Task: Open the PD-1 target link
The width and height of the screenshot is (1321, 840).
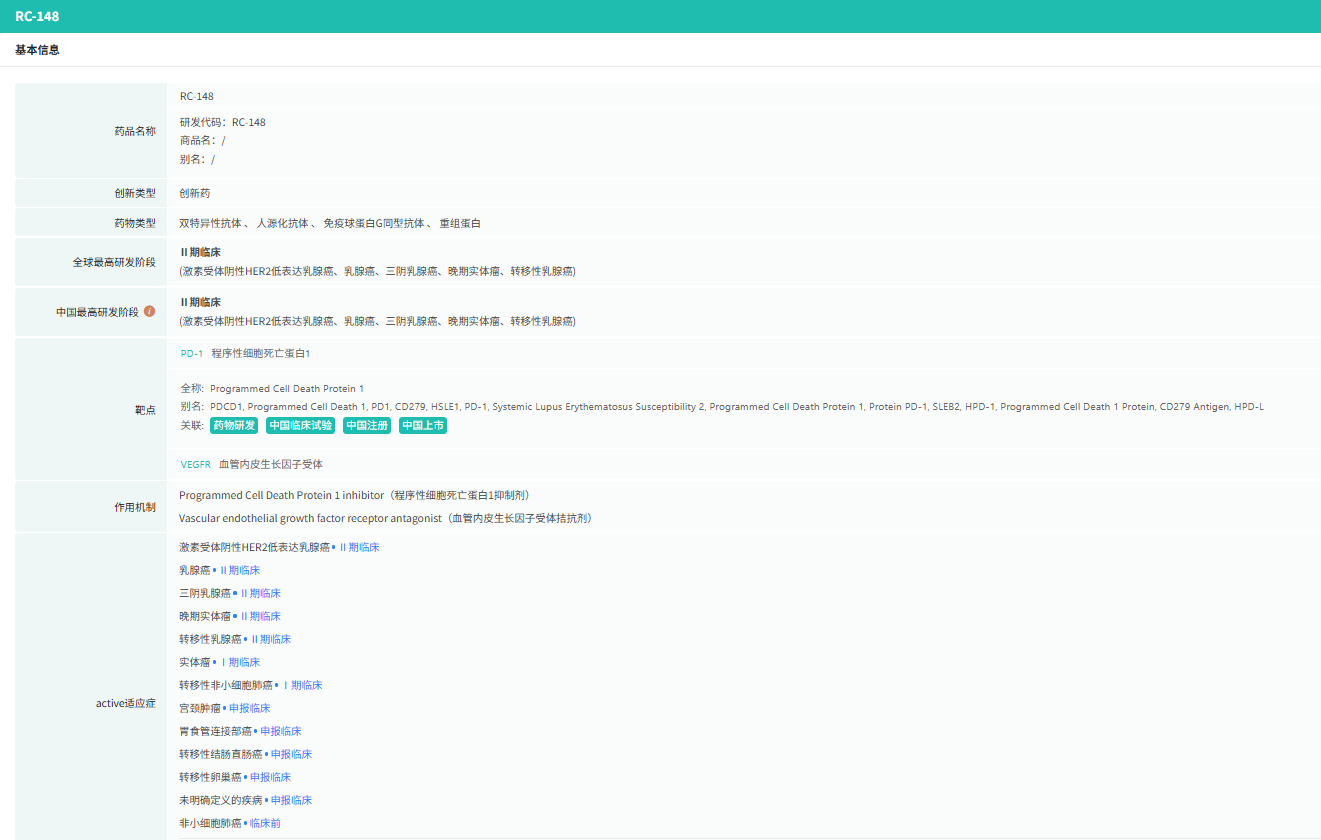Action: tap(191, 354)
